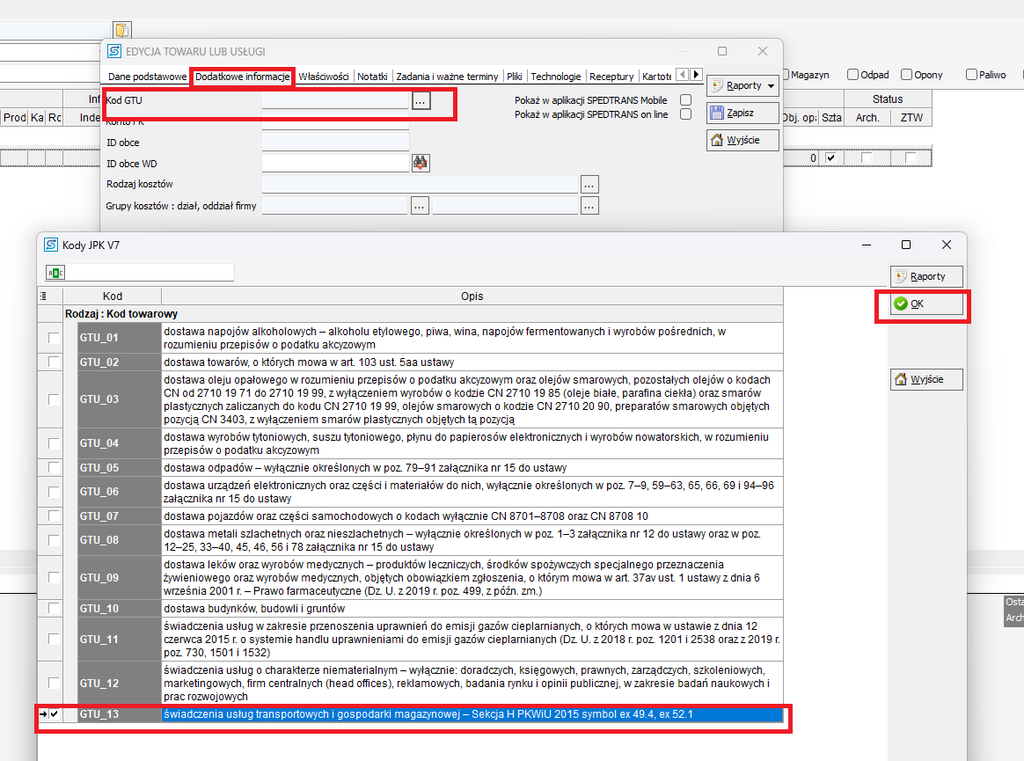Open the Zadania i ważne terminy tab
The height and width of the screenshot is (761, 1024).
point(447,76)
